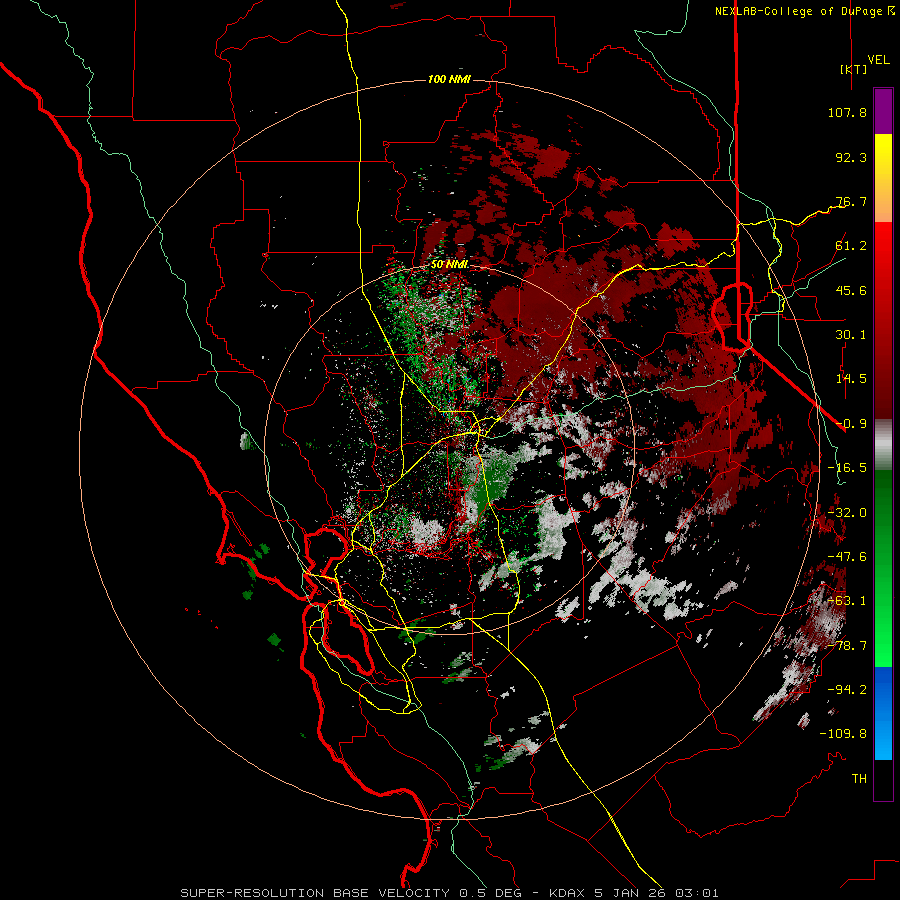Select the 61.2 velocity scale label
This screenshot has height=900, width=900.
(x=851, y=246)
